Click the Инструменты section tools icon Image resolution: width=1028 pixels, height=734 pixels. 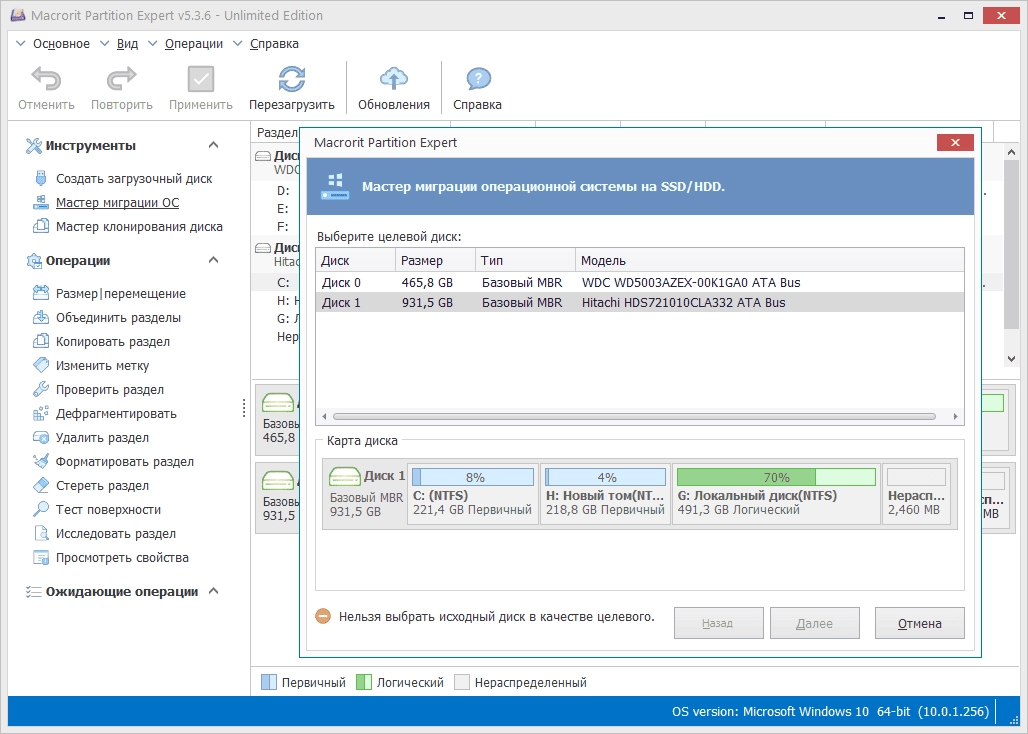(33, 145)
